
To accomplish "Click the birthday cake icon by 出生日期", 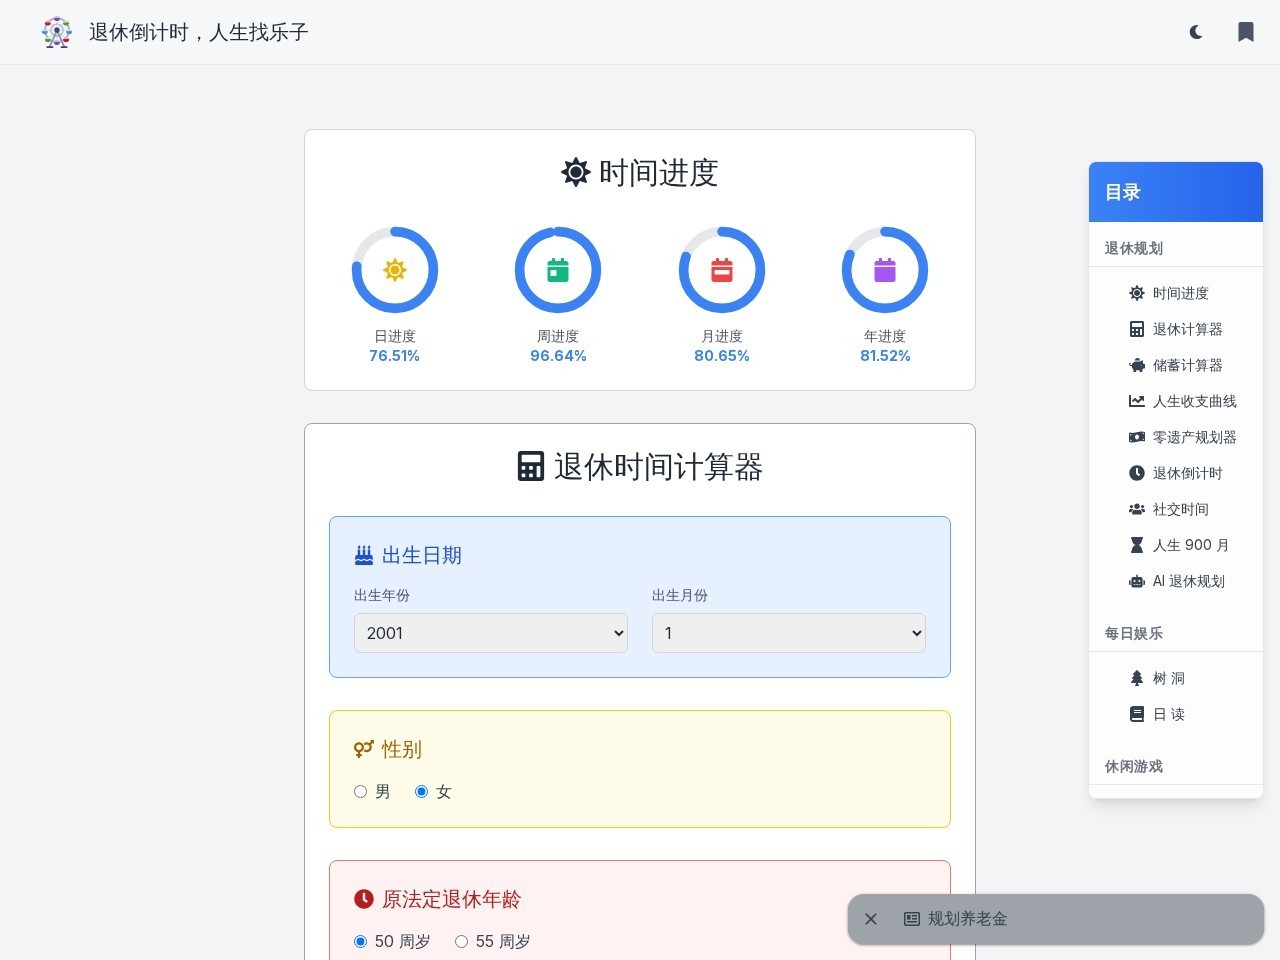I will (364, 555).
